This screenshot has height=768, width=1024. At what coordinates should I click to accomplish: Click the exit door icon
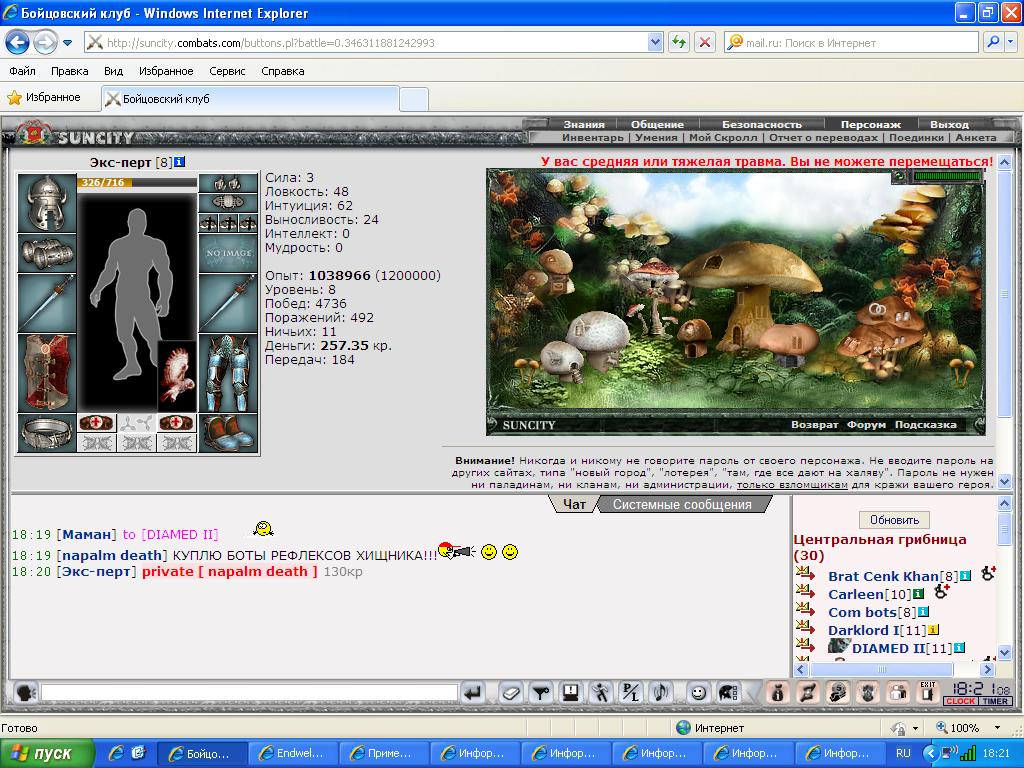(928, 692)
